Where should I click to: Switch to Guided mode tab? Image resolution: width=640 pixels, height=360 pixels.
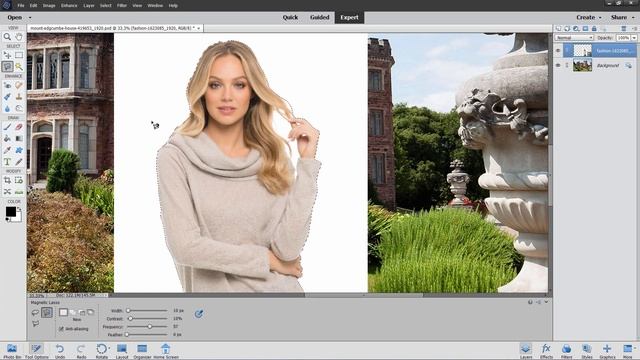coord(320,18)
